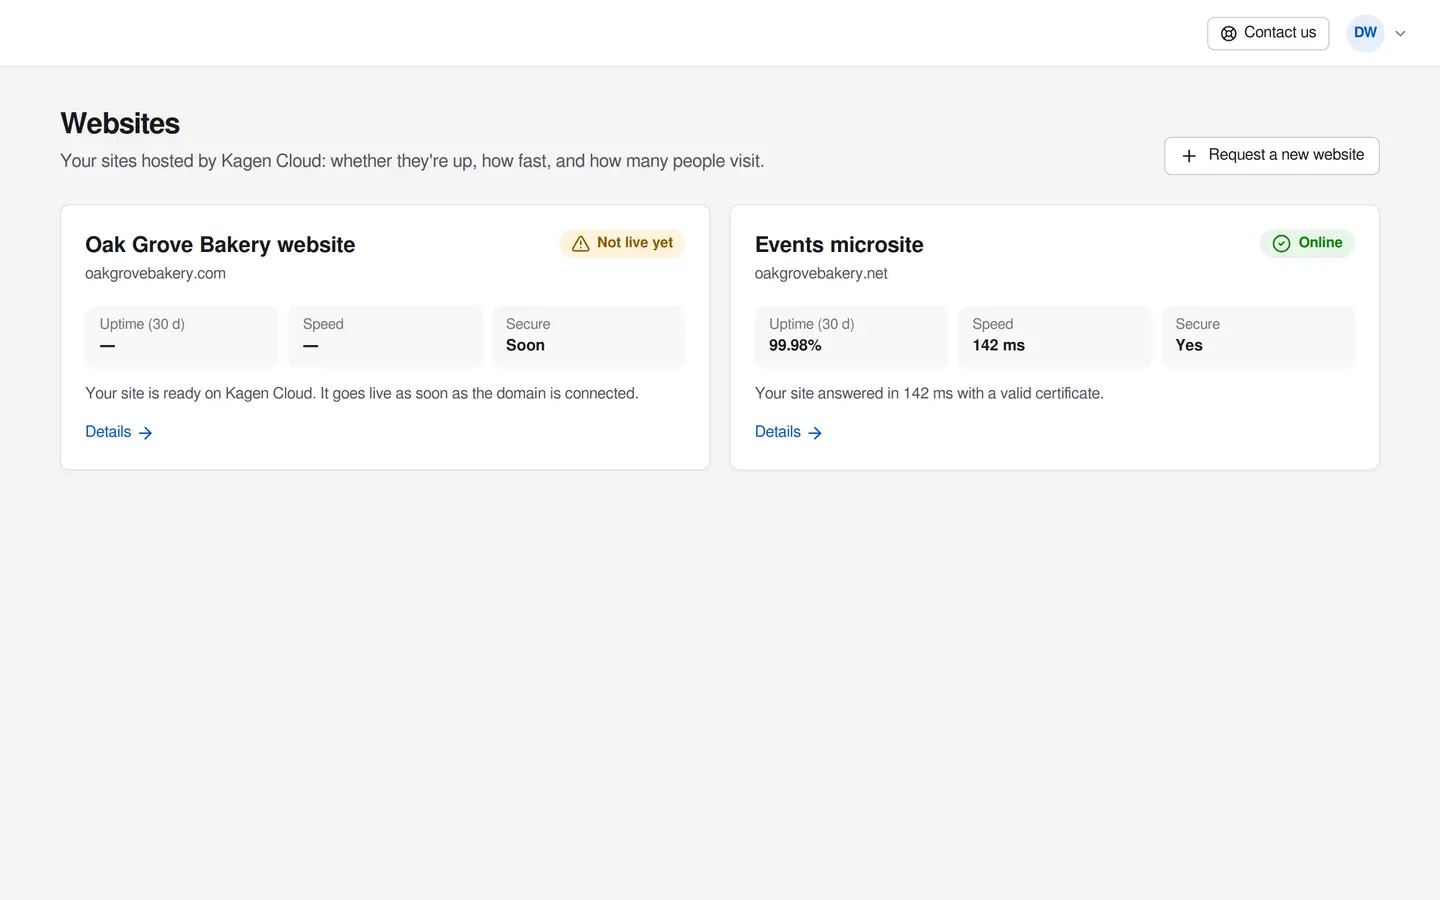Image resolution: width=1440 pixels, height=900 pixels.
Task: Open Details for Oak Grove Bakery website
Action: (119, 432)
